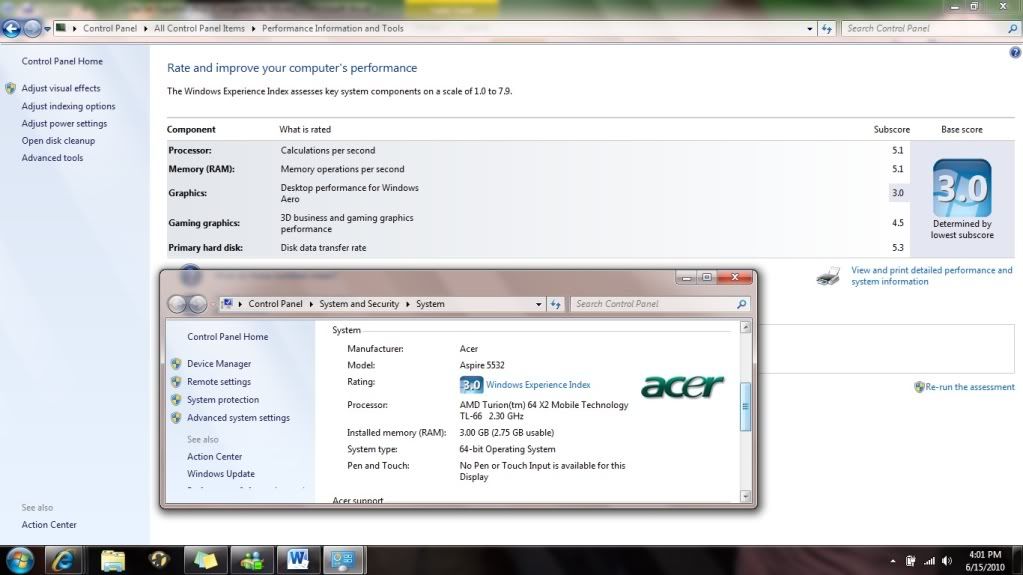
Task: Open Windows Experience Index link
Action: (x=538, y=385)
